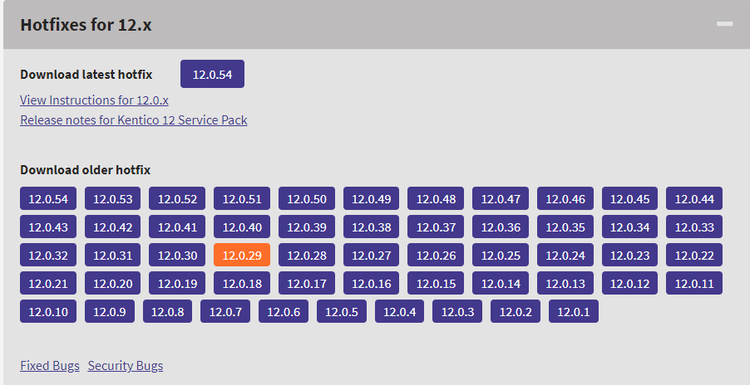Download hotfix 12.0.7
The height and width of the screenshot is (385, 750).
[225, 311]
